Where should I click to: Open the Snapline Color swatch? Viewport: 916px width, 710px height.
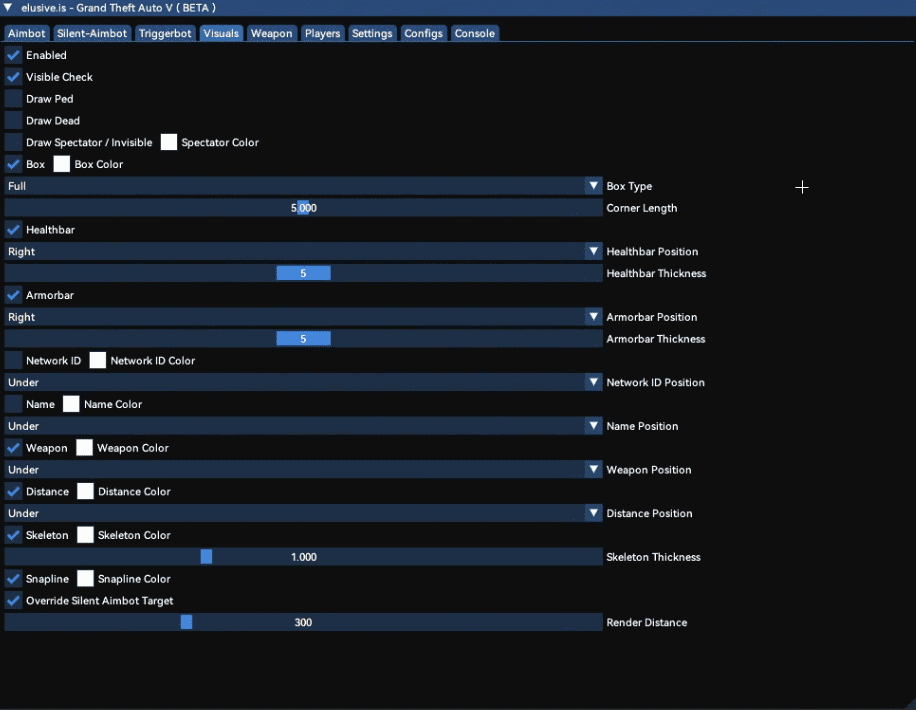pos(85,579)
